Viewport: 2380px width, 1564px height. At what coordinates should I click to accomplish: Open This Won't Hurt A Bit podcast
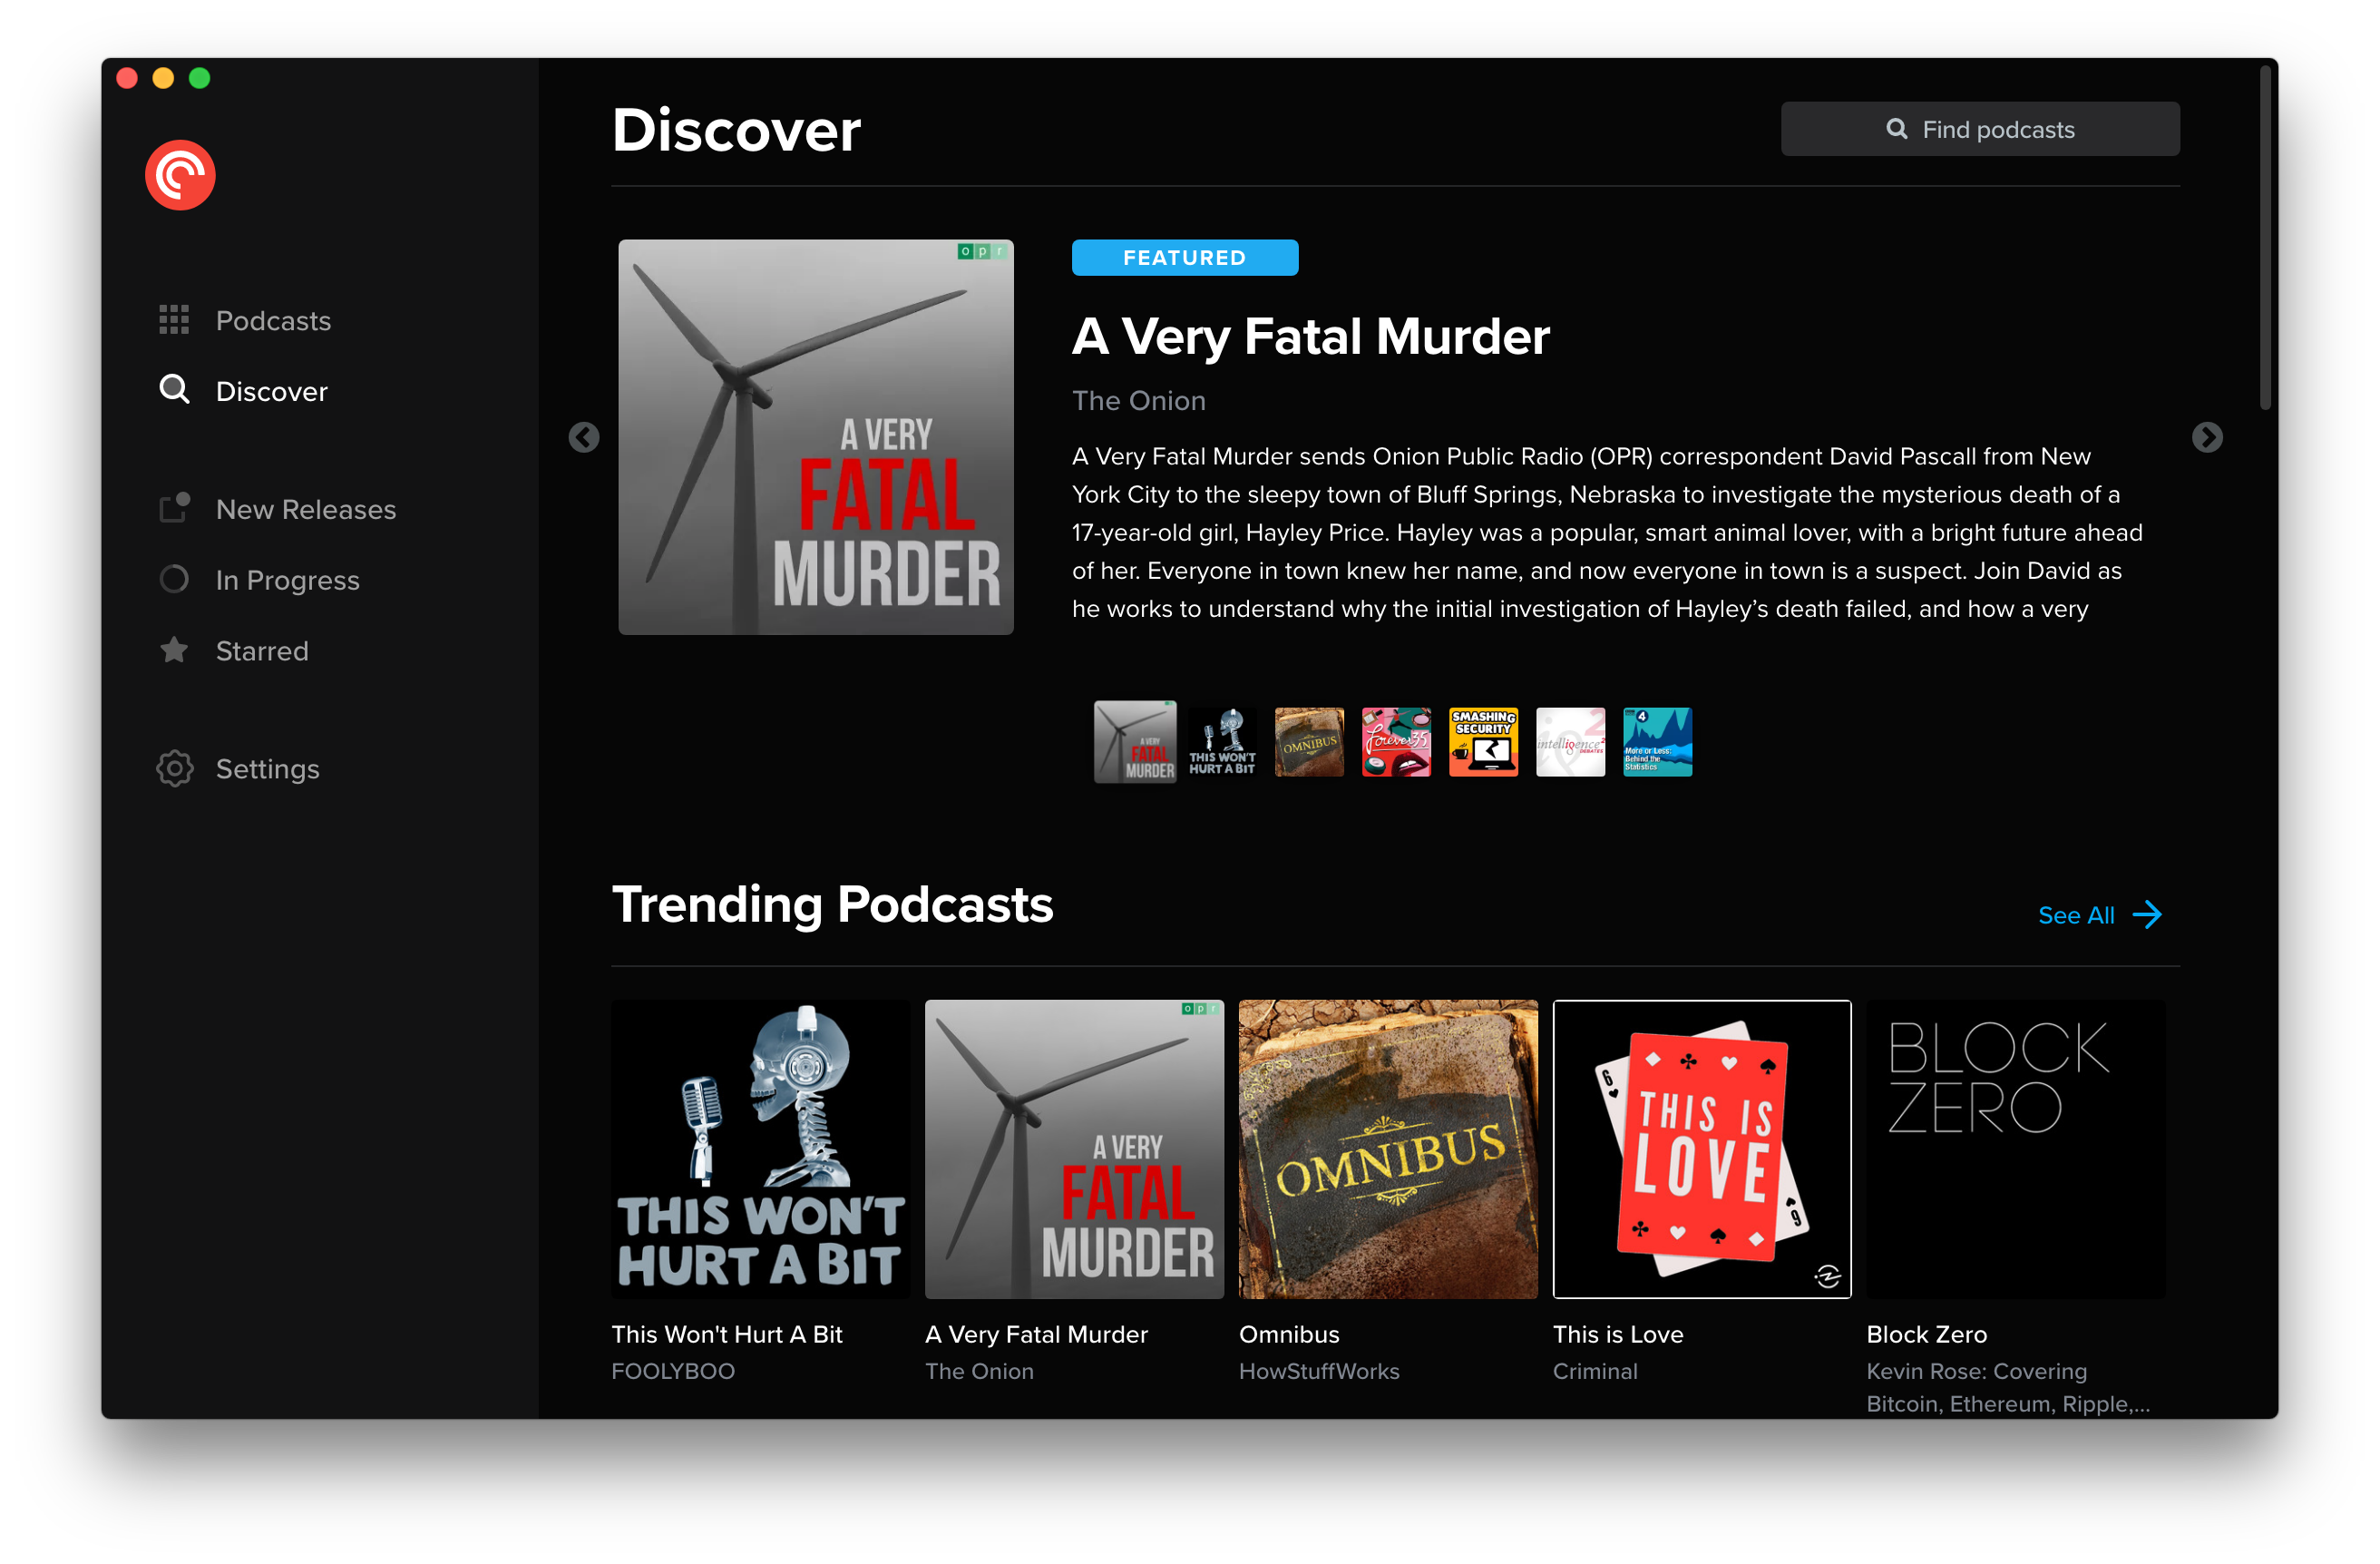coord(760,1149)
